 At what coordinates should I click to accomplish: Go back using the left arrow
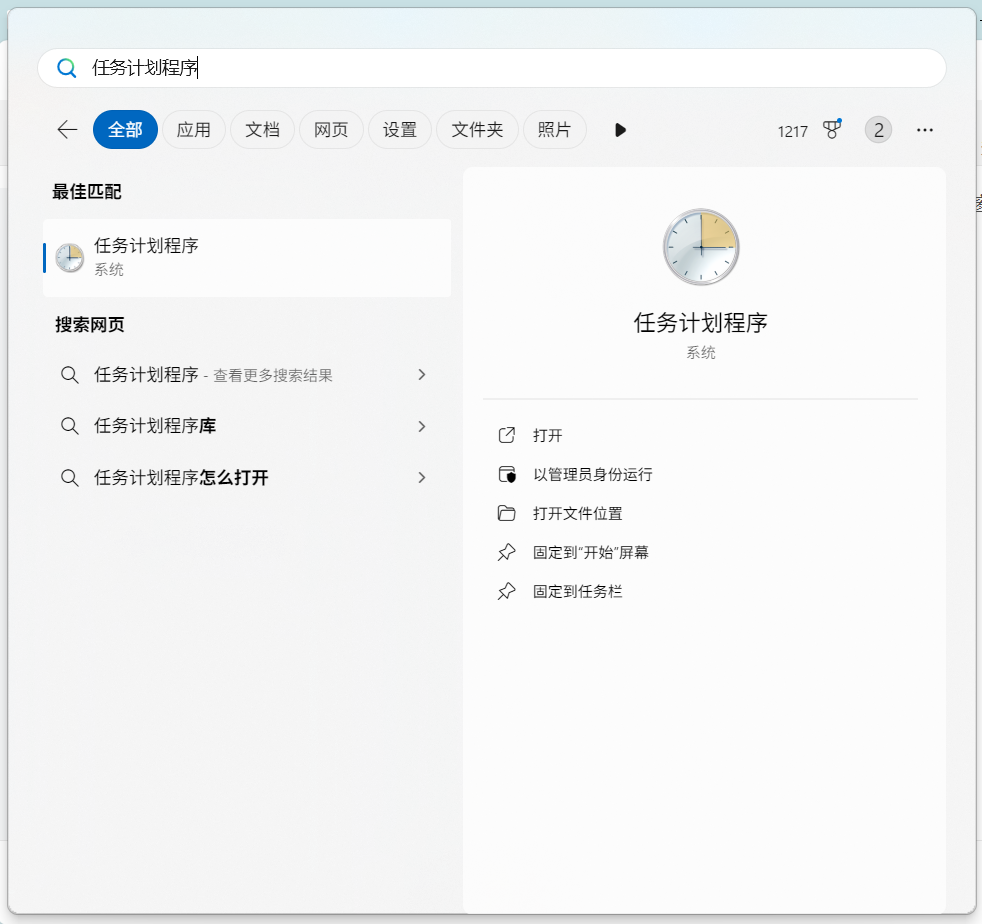[x=67, y=130]
